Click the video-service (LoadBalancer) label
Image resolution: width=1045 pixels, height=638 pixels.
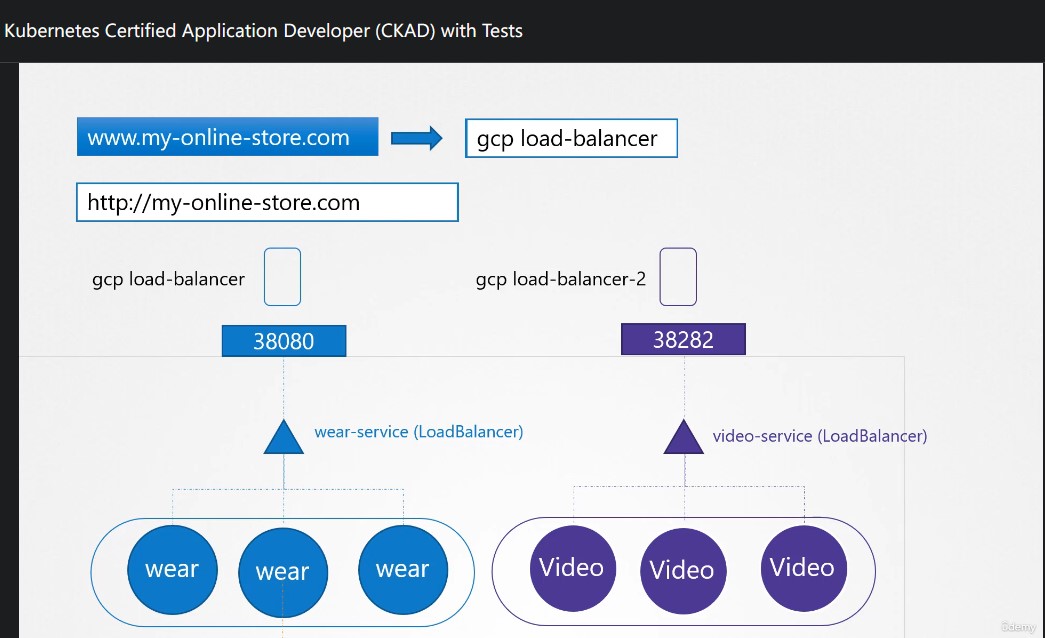pyautogui.click(x=820, y=436)
